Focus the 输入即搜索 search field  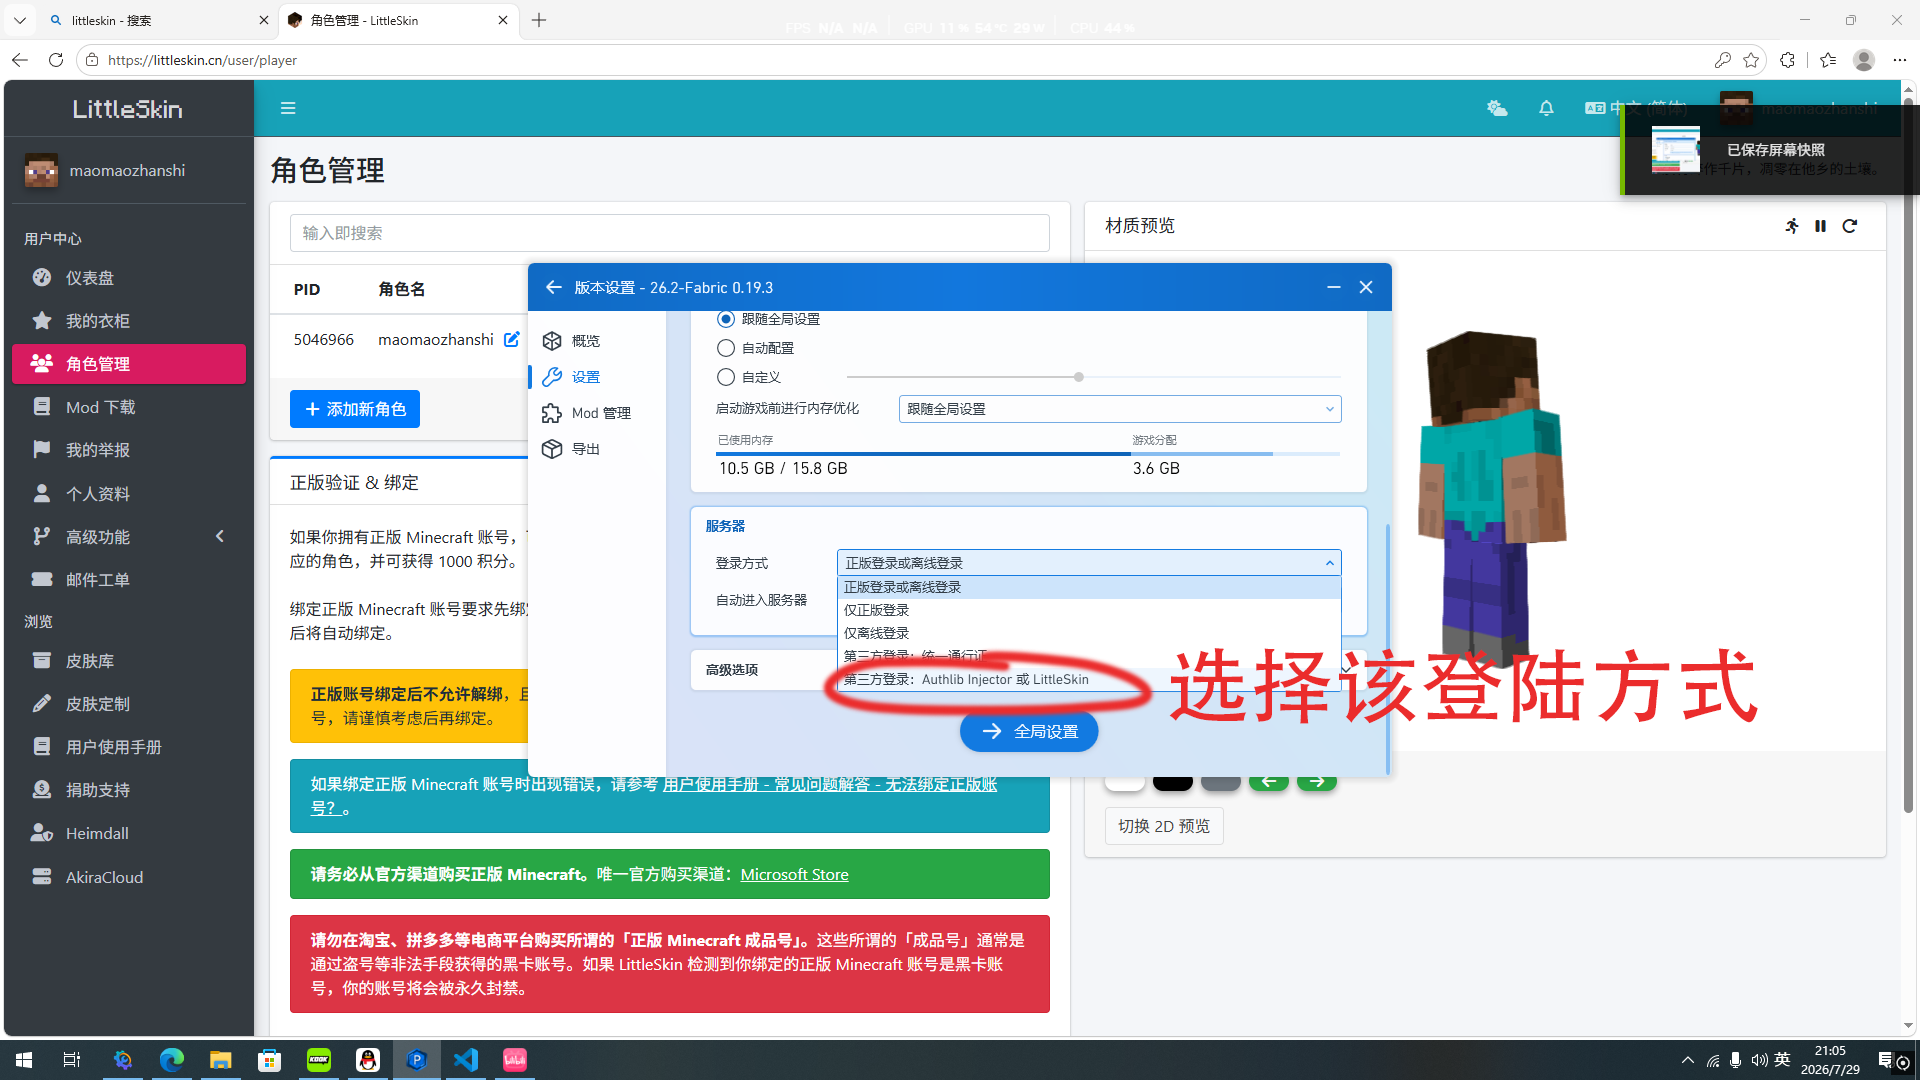tap(670, 233)
